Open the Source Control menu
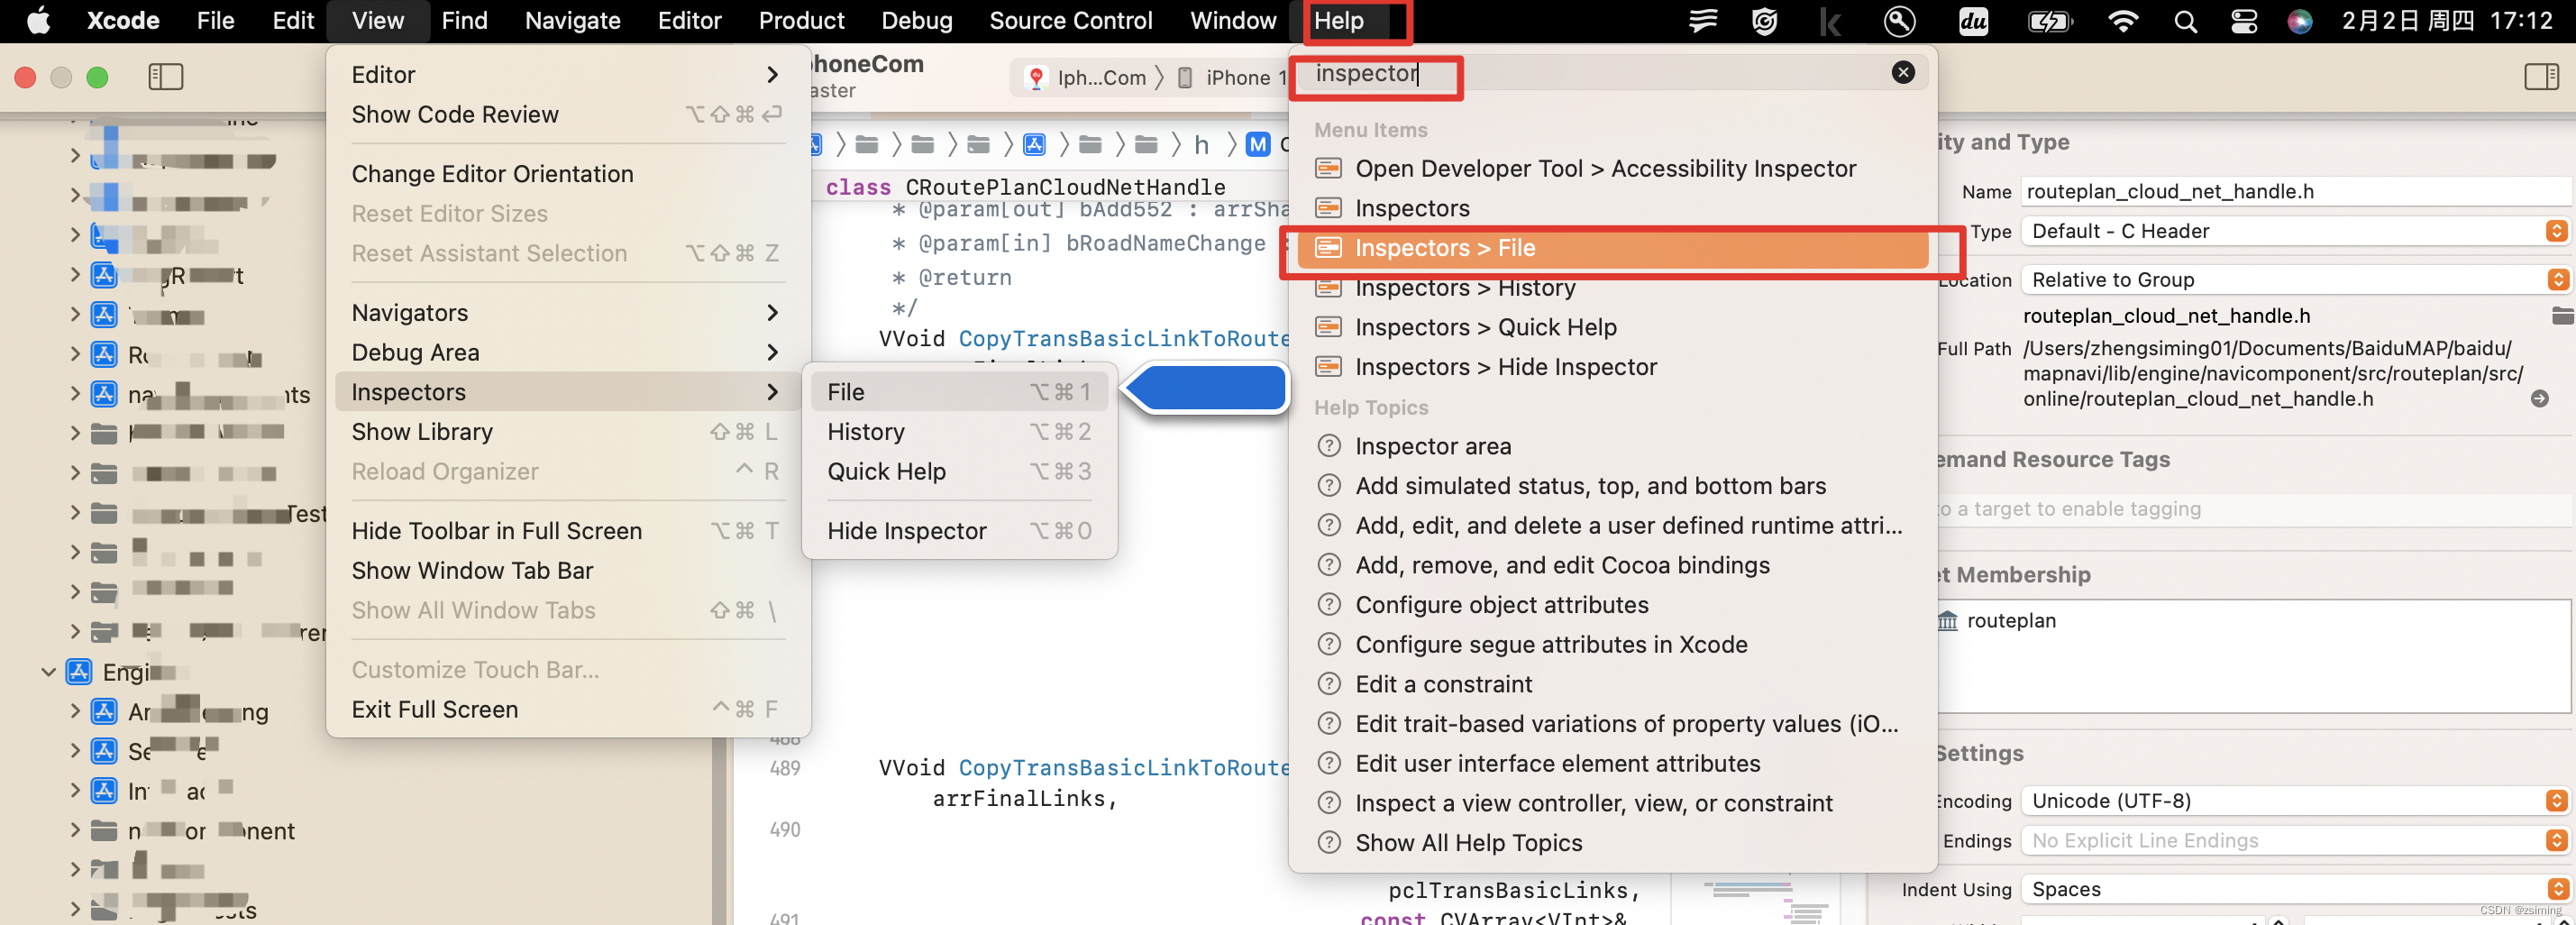This screenshot has height=925, width=2576. coord(1070,21)
